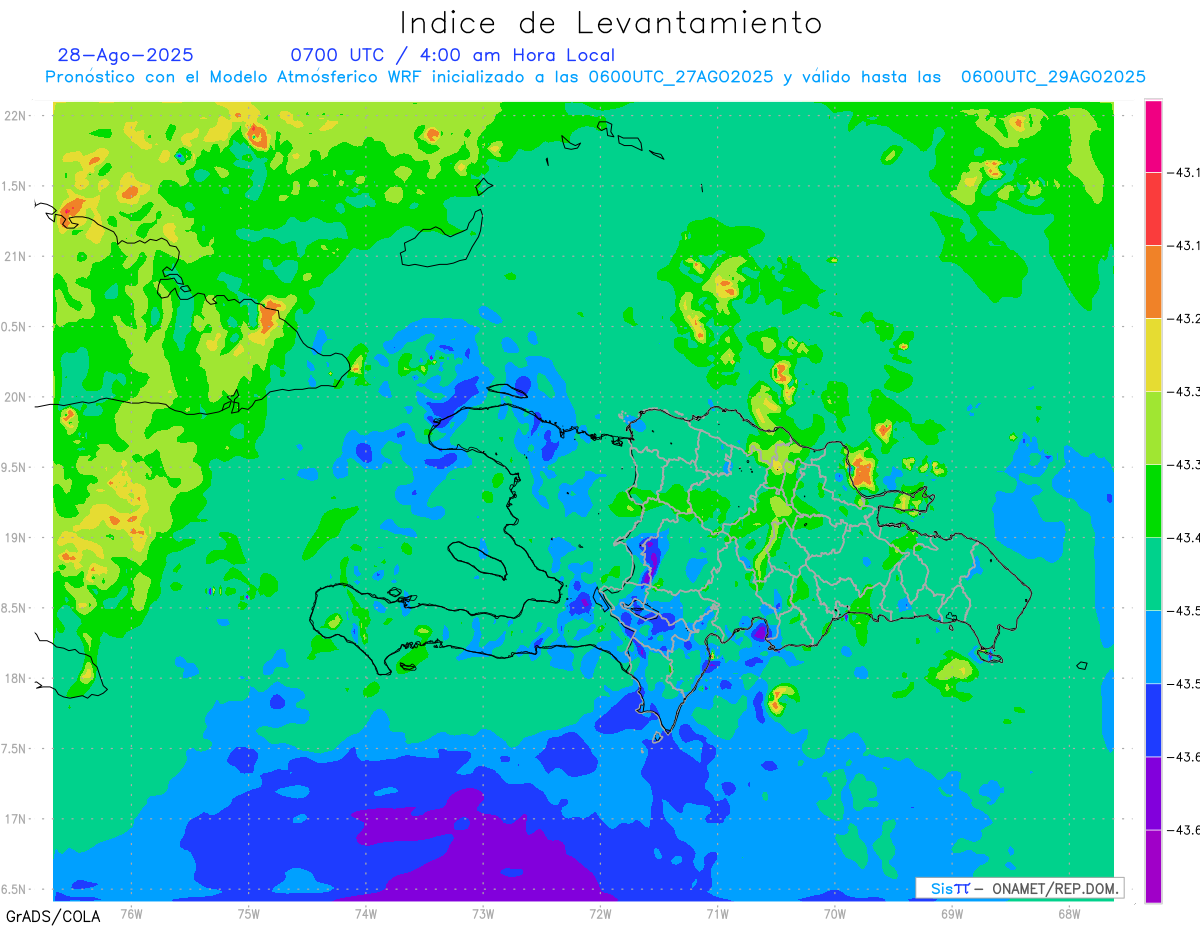The image size is (1200, 927).
Task: Click the time '0700 UTC / 4:00 am Hora Local'
Action: (453, 55)
